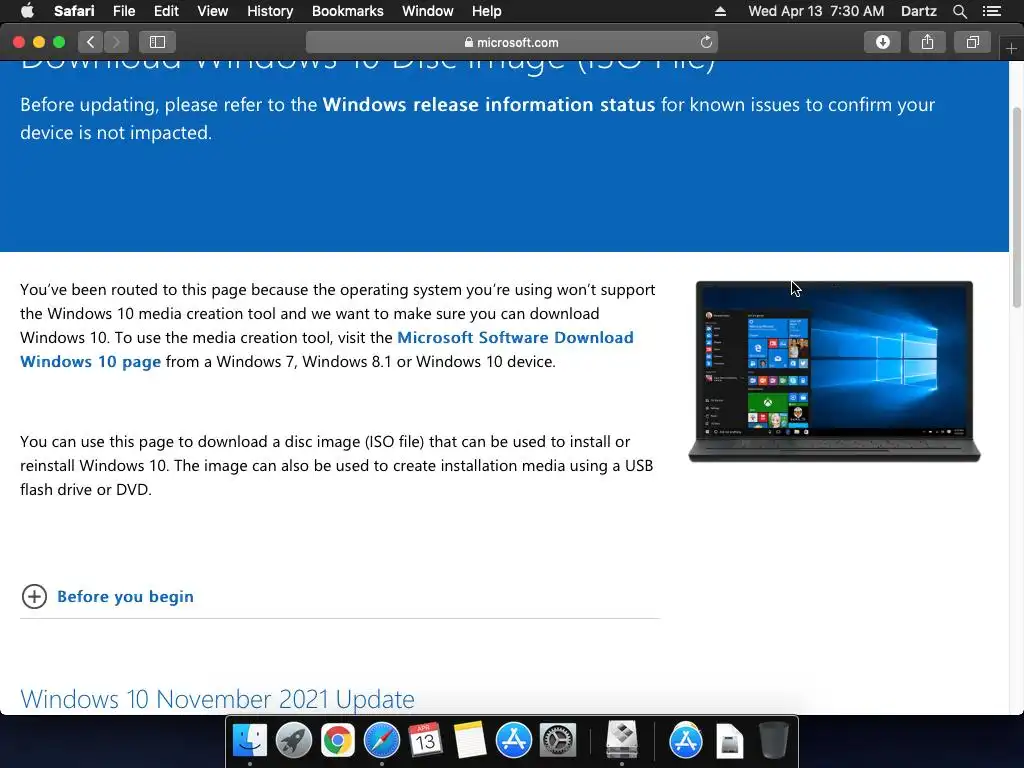Screen dimensions: 1024x768
Task: Open Boot Camp Assistant in the Dock
Action: (622, 739)
